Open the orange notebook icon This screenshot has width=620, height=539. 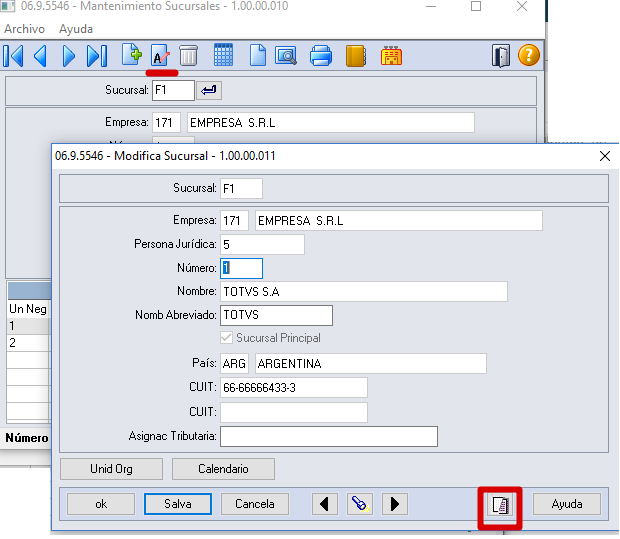356,56
